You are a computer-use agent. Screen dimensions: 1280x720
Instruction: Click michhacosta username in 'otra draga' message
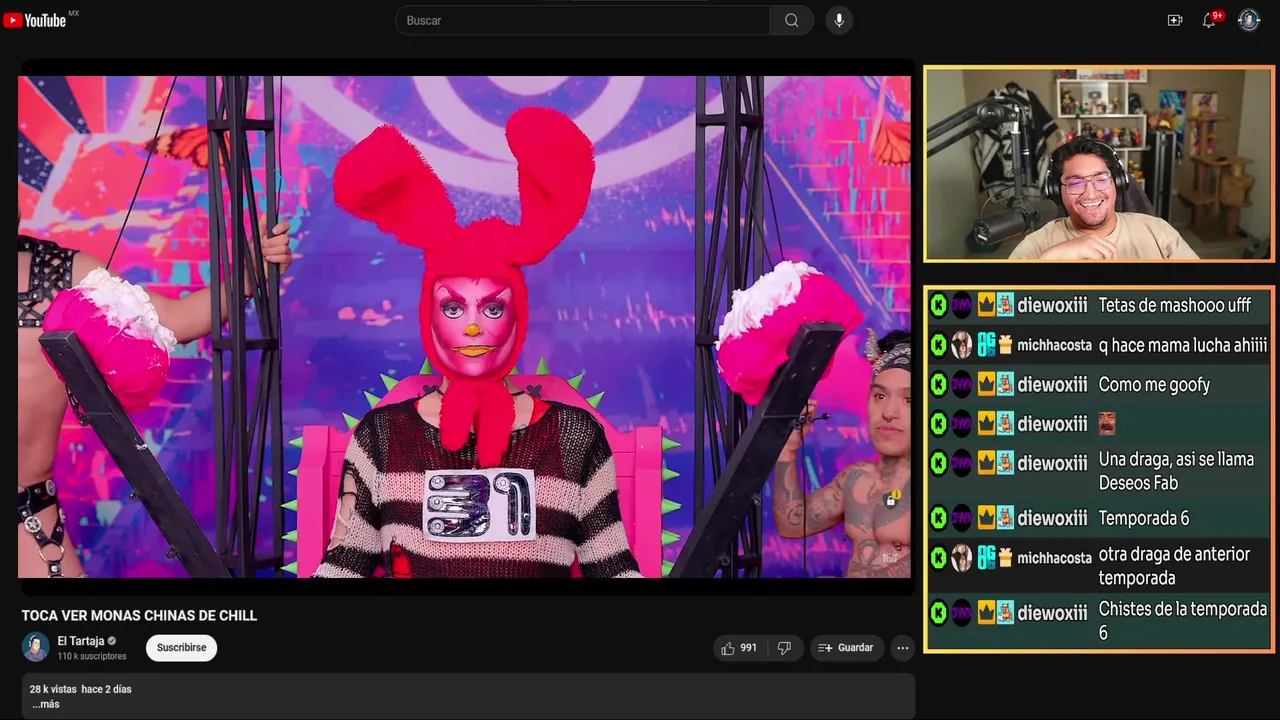[1054, 558]
